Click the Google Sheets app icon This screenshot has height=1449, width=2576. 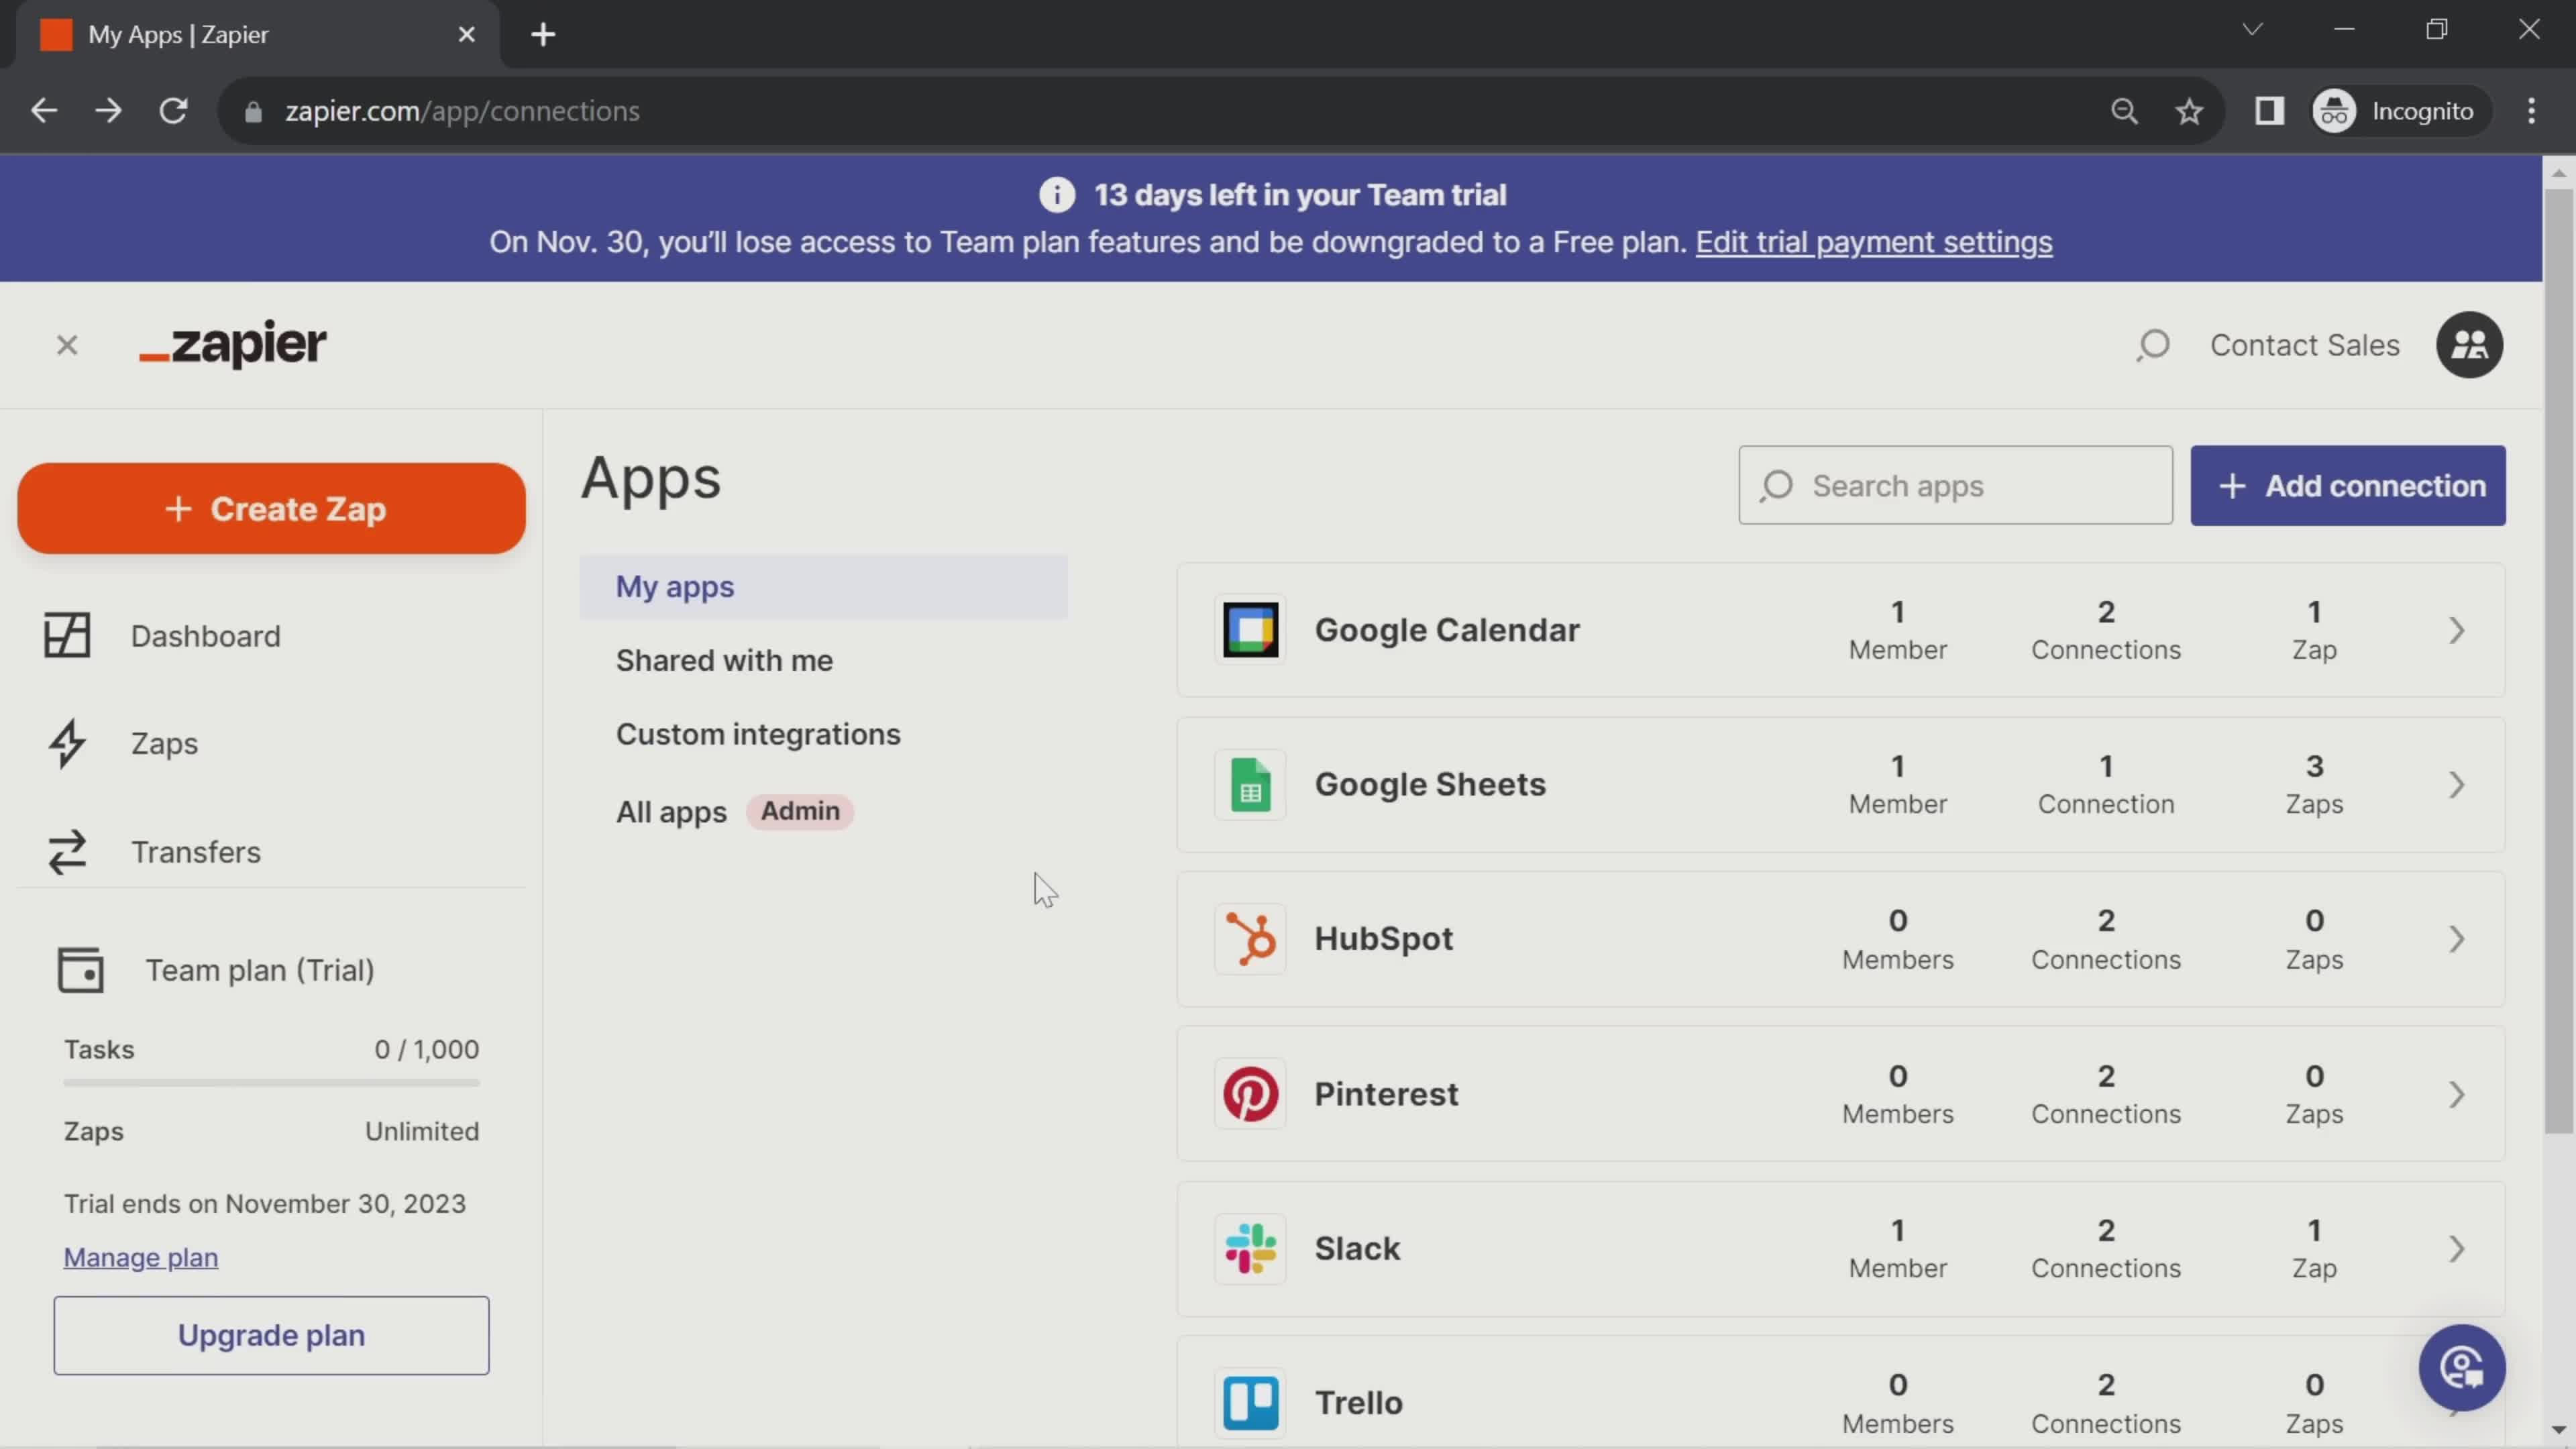click(1251, 784)
